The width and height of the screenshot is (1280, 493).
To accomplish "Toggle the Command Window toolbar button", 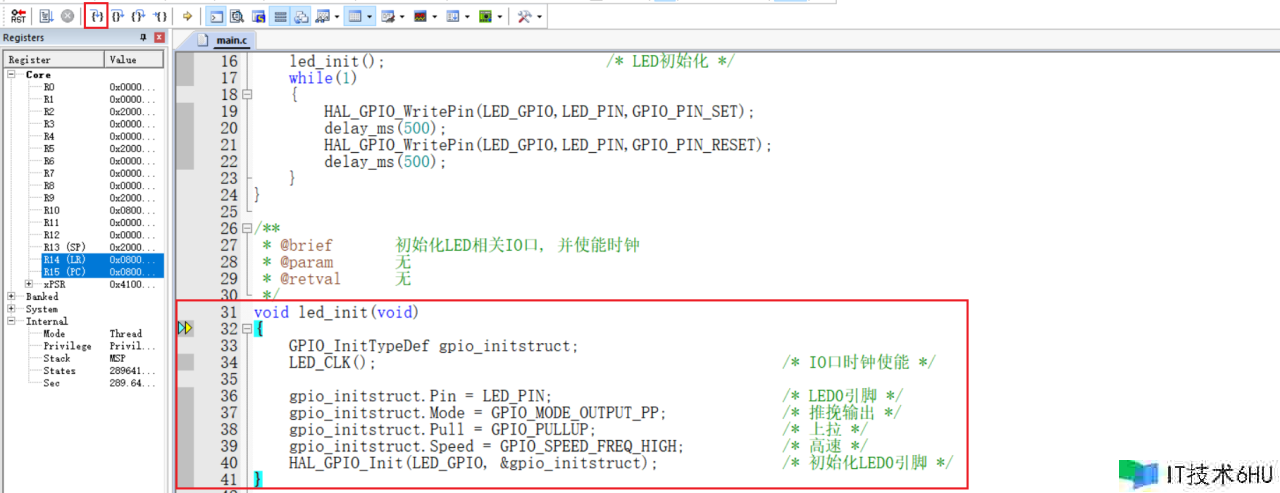I will tap(215, 16).
